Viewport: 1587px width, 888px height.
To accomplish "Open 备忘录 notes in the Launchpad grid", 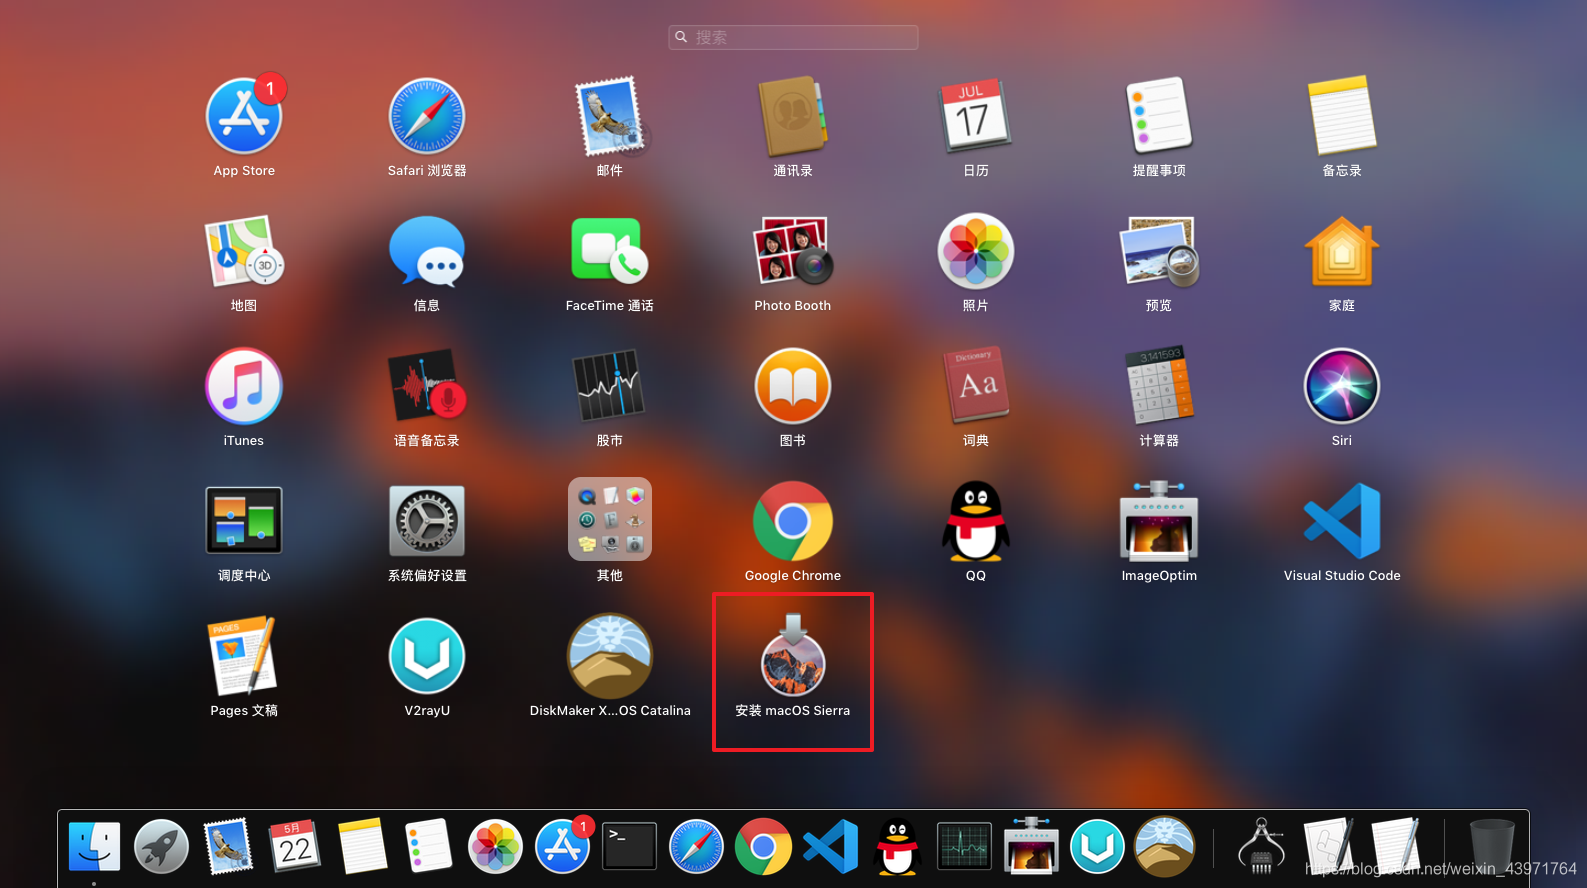I will (x=1342, y=116).
